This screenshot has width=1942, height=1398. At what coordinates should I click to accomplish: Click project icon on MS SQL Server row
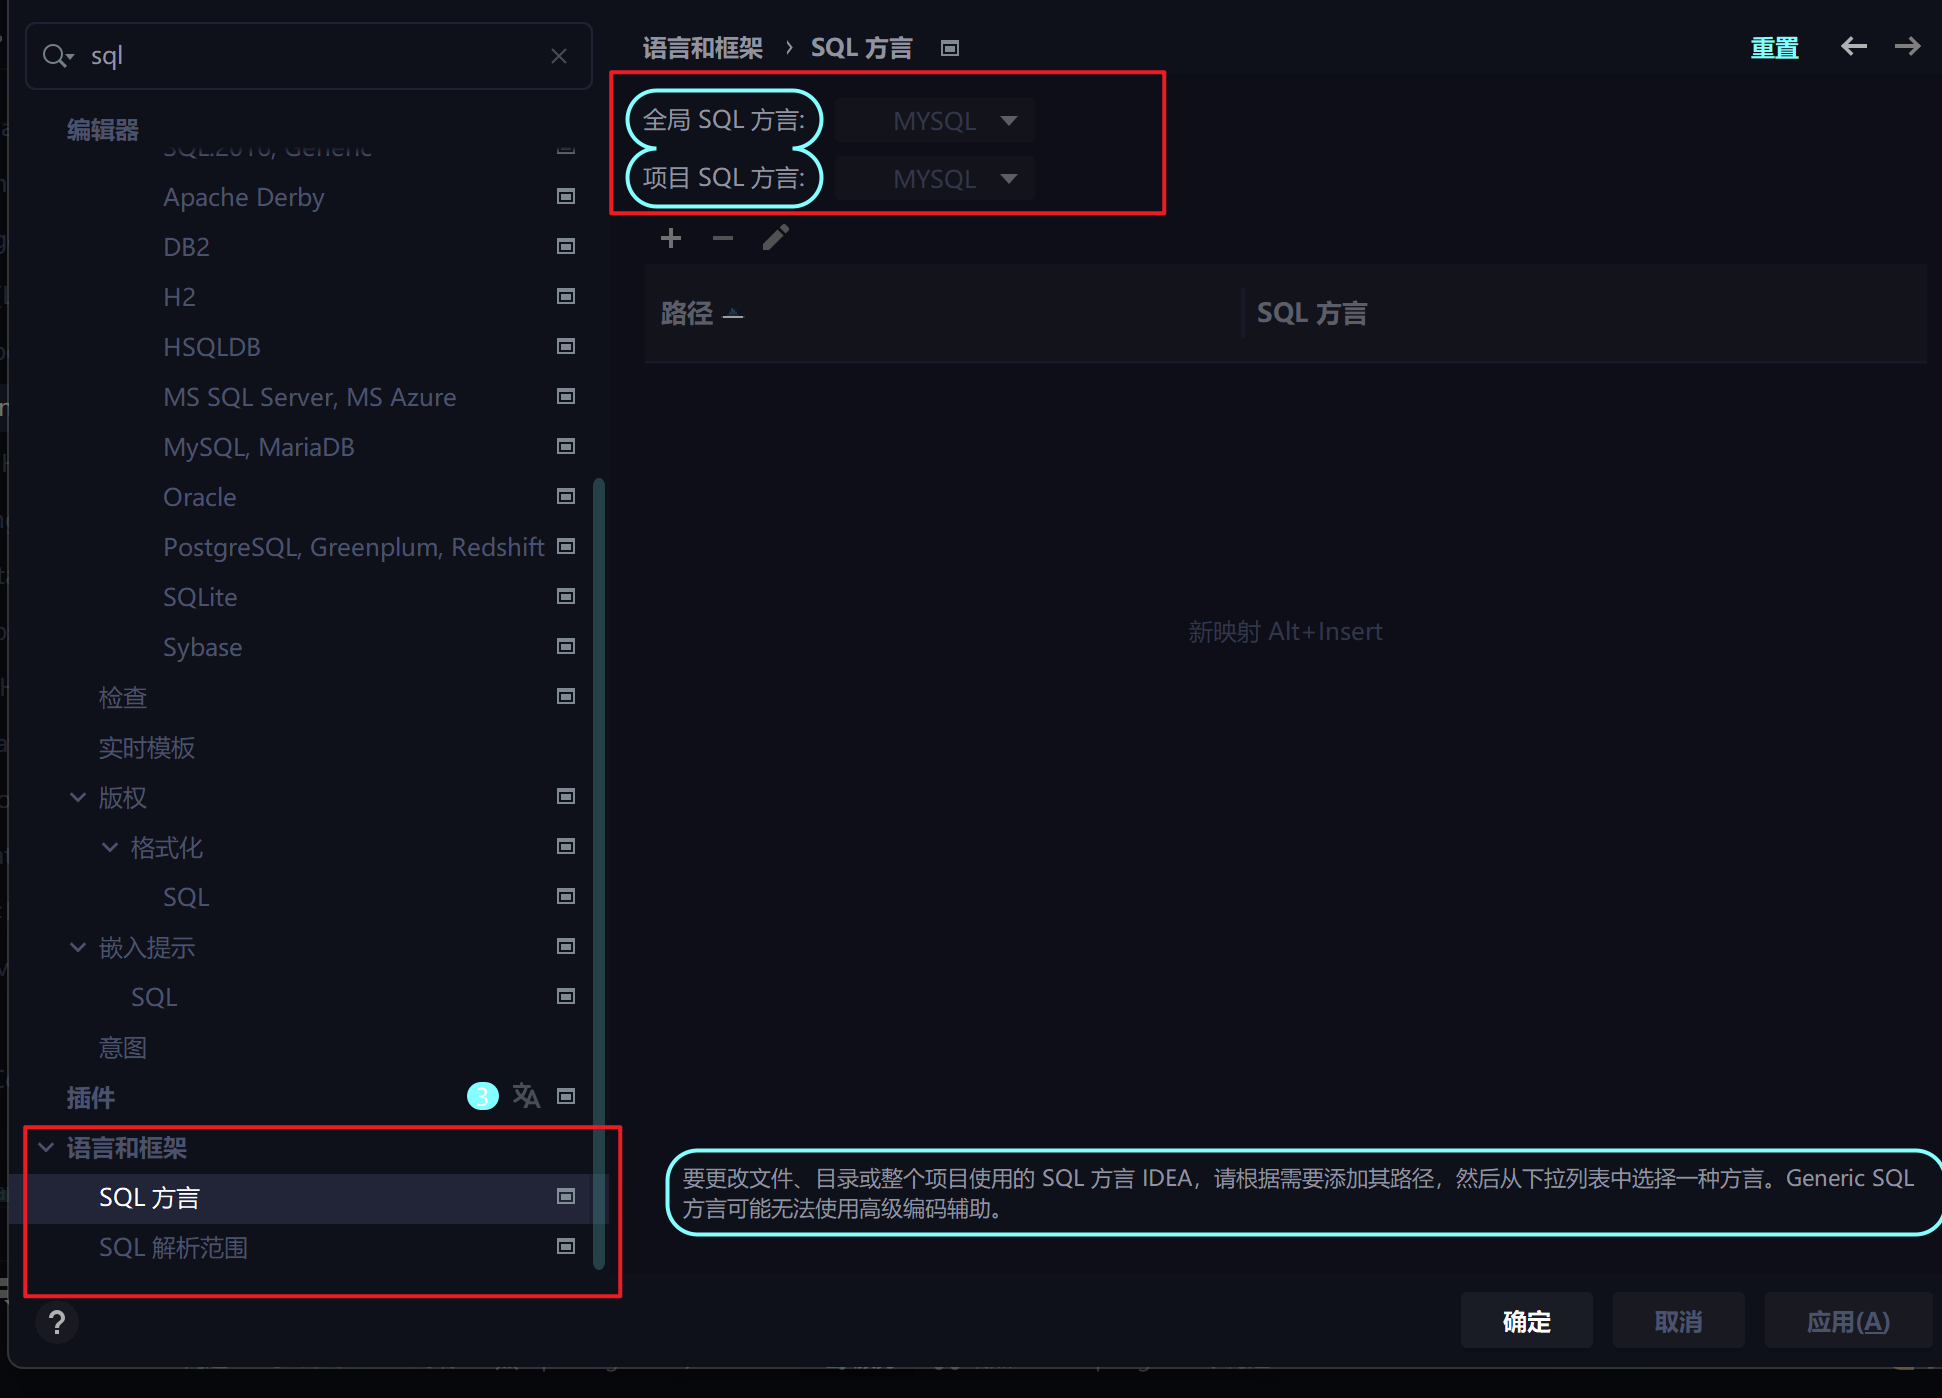566,396
